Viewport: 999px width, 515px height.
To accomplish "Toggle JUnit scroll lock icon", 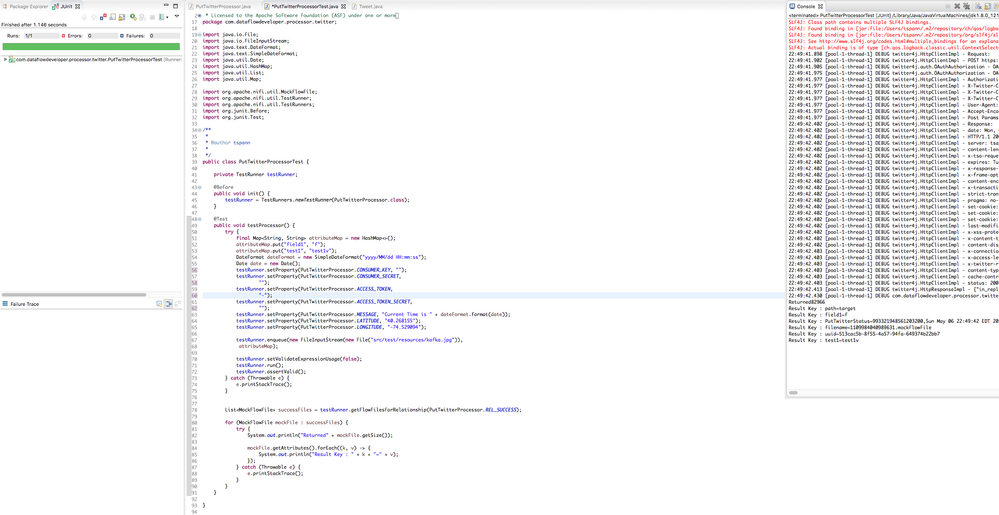I will 122,17.
